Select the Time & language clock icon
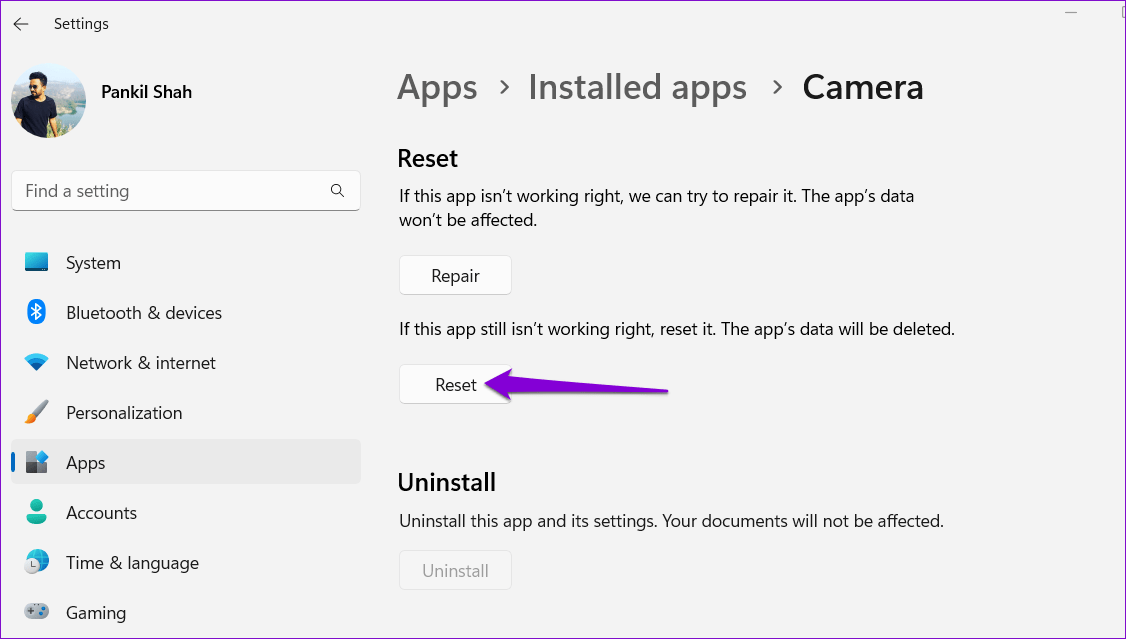This screenshot has height=639, width=1126. point(36,562)
